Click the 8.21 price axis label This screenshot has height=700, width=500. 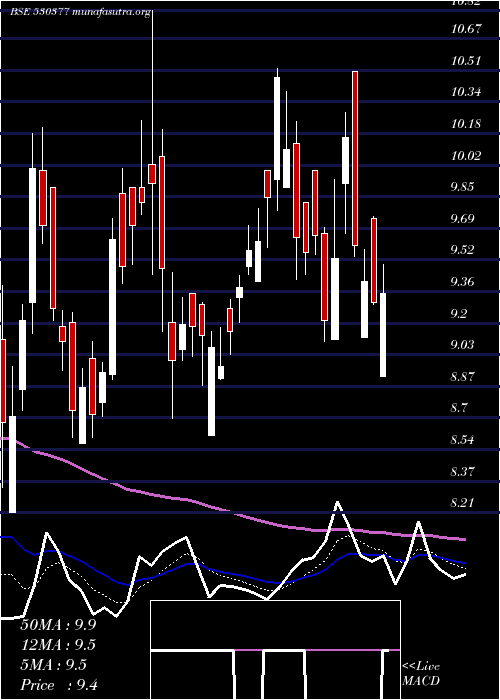point(463,504)
